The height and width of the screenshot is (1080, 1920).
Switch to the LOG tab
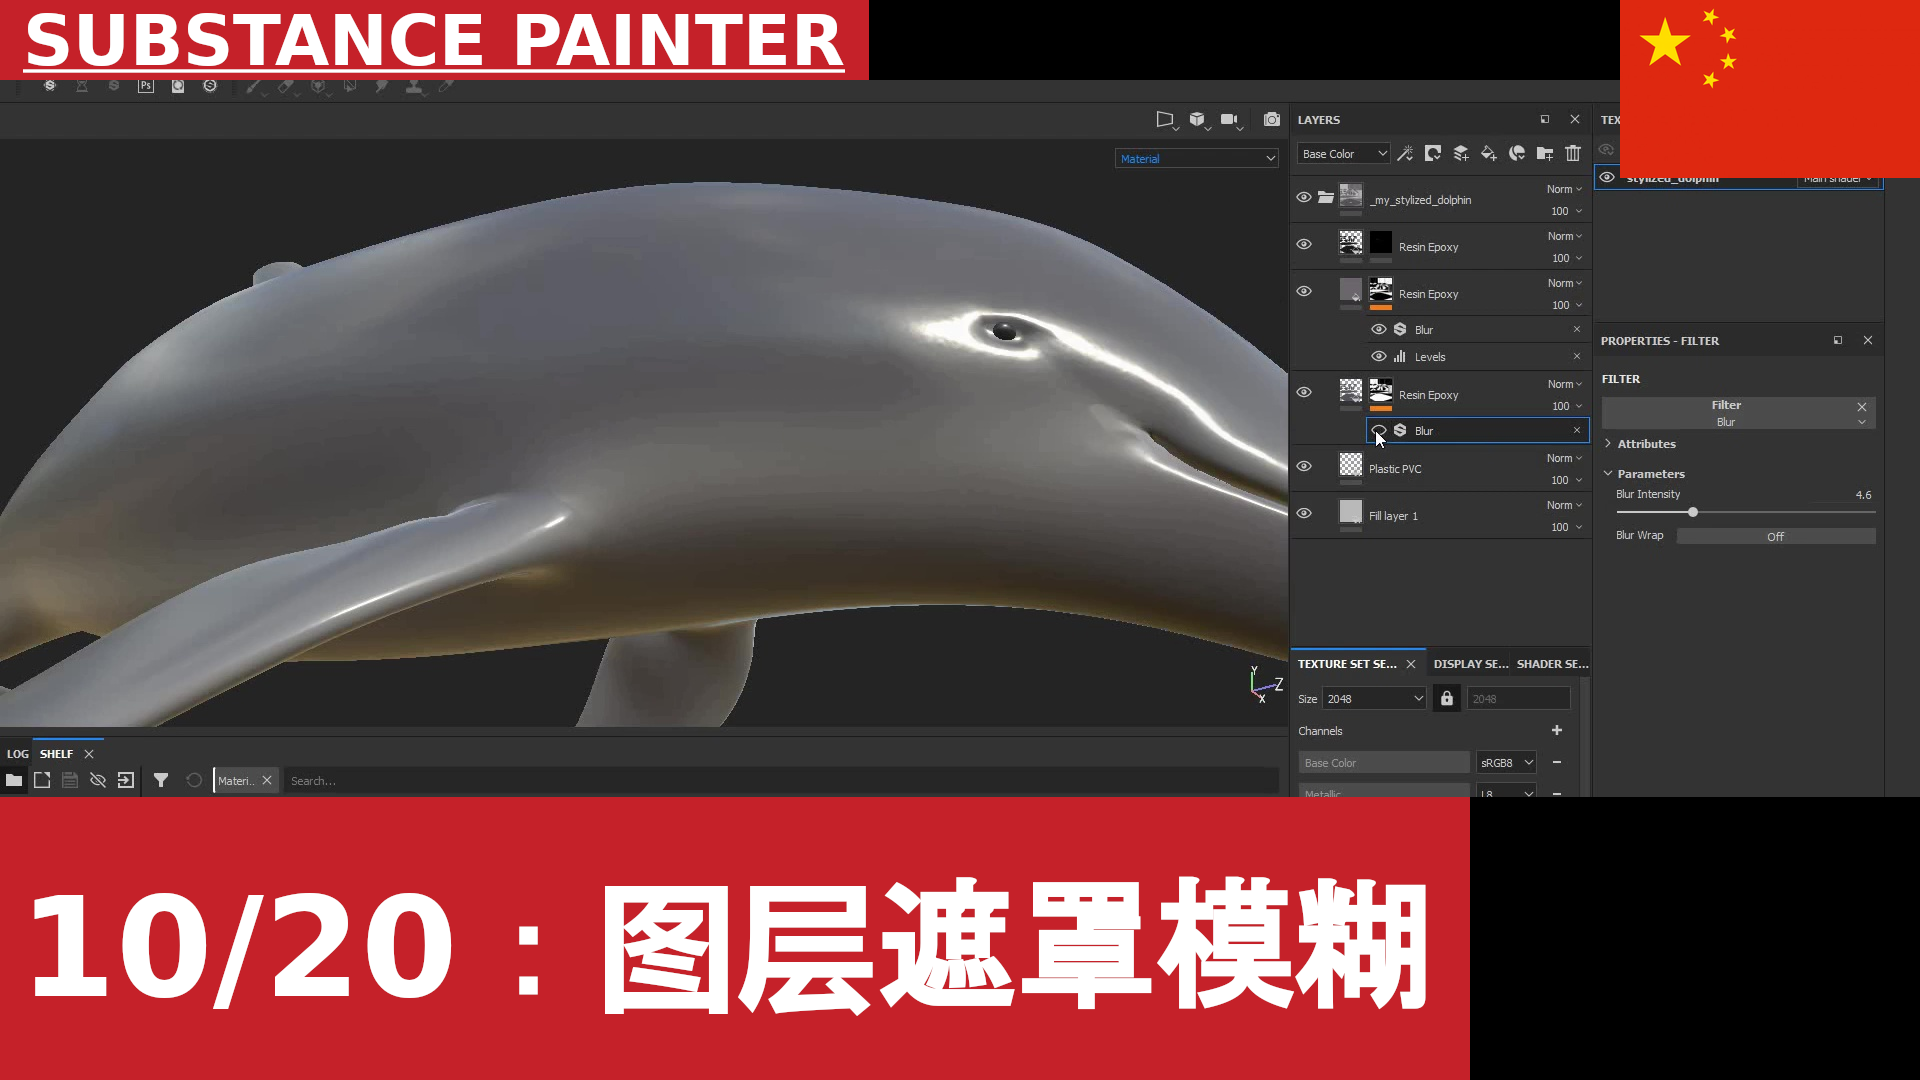point(18,754)
